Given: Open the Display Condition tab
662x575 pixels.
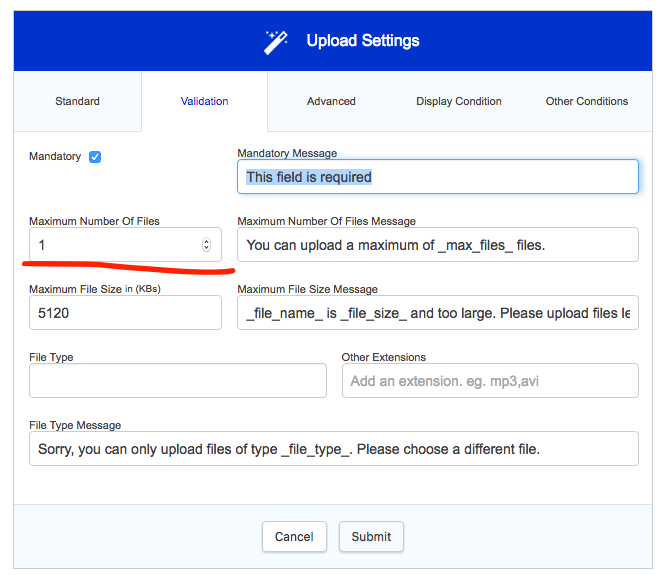Looking at the screenshot, I should point(459,101).
